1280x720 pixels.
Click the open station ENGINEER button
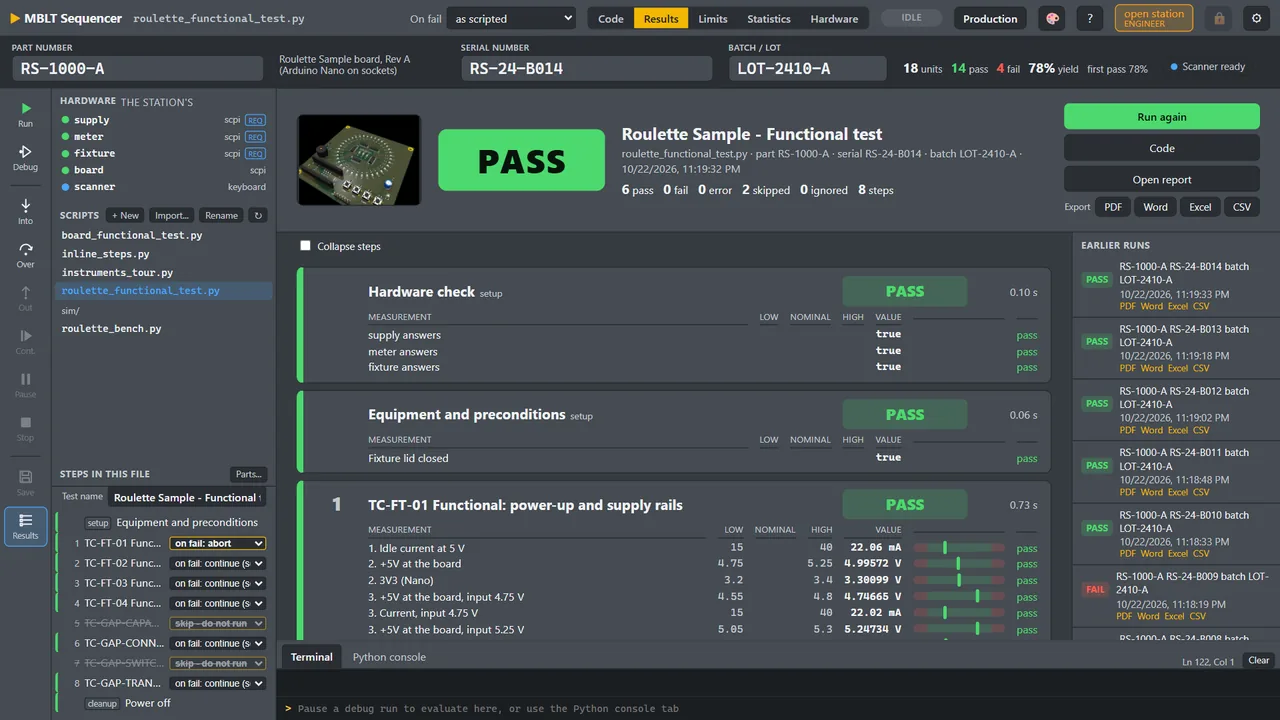1153,18
